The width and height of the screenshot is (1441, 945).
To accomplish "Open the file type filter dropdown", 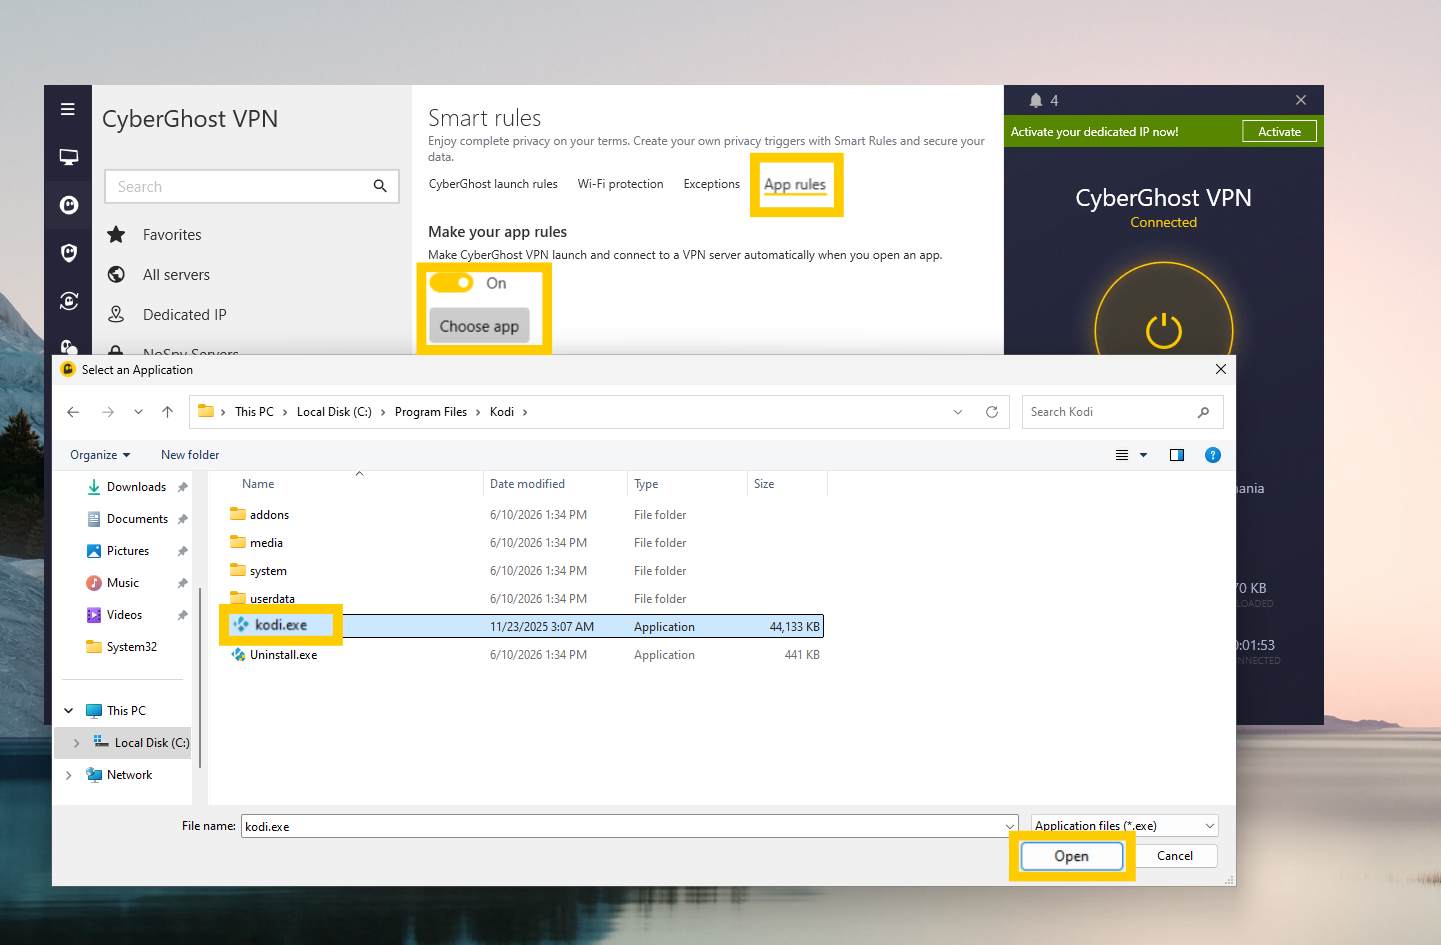I will point(1125,826).
